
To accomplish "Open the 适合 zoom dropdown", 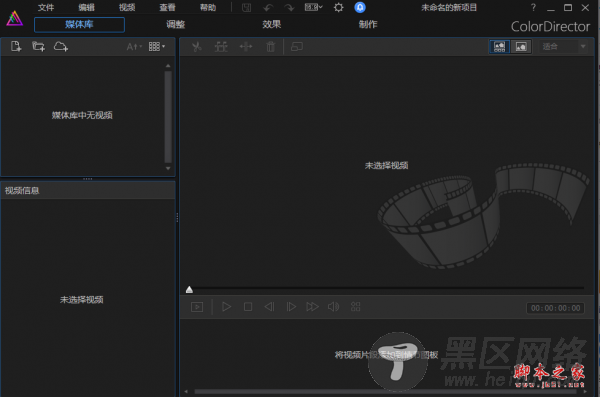I will coord(563,47).
